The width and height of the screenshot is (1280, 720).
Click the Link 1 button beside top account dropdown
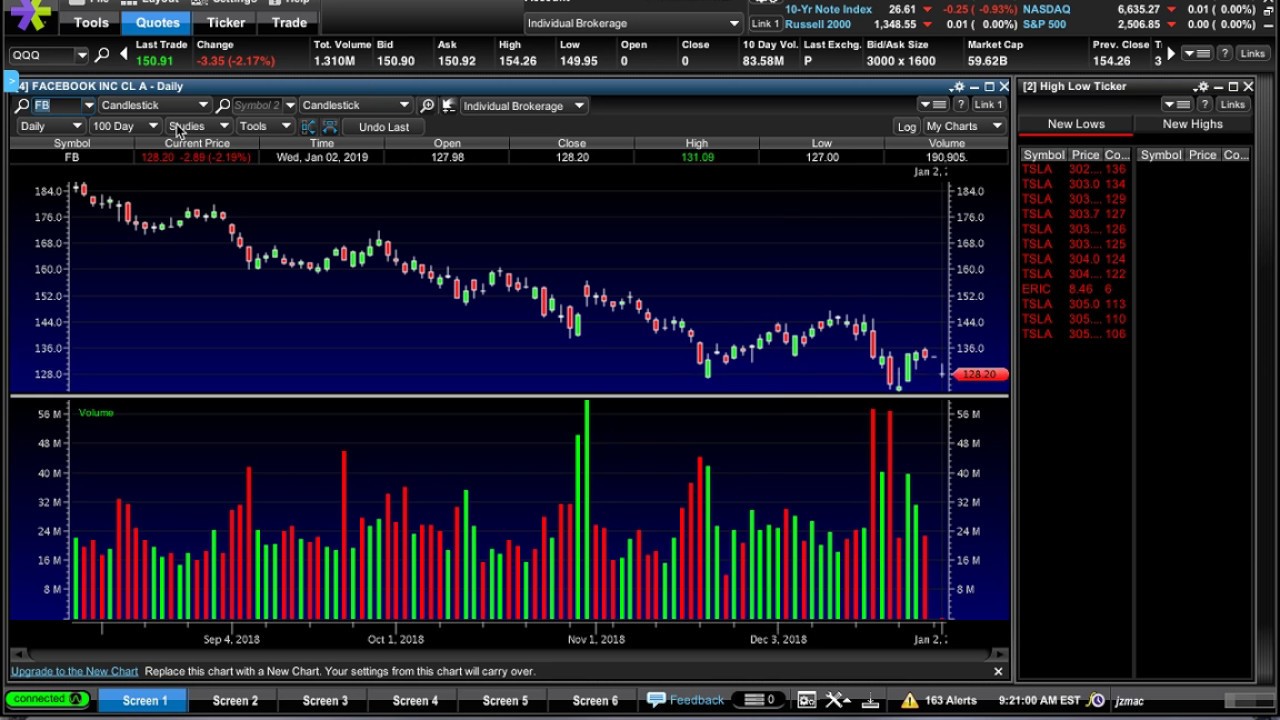[x=765, y=23]
